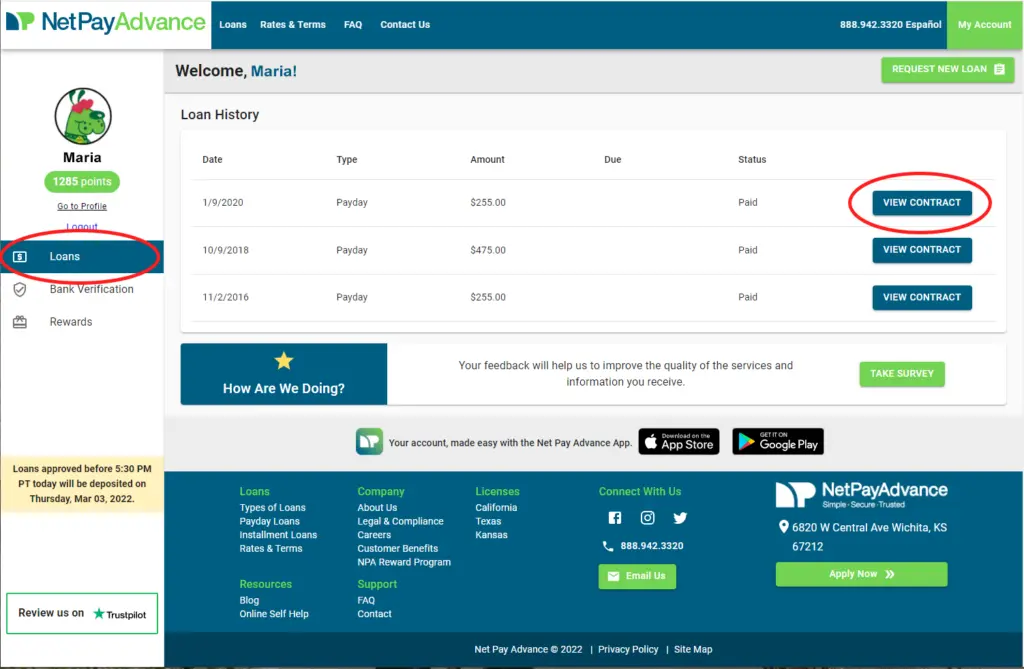Open Contact Us in top navigation
The image size is (1024, 669).
click(x=405, y=25)
